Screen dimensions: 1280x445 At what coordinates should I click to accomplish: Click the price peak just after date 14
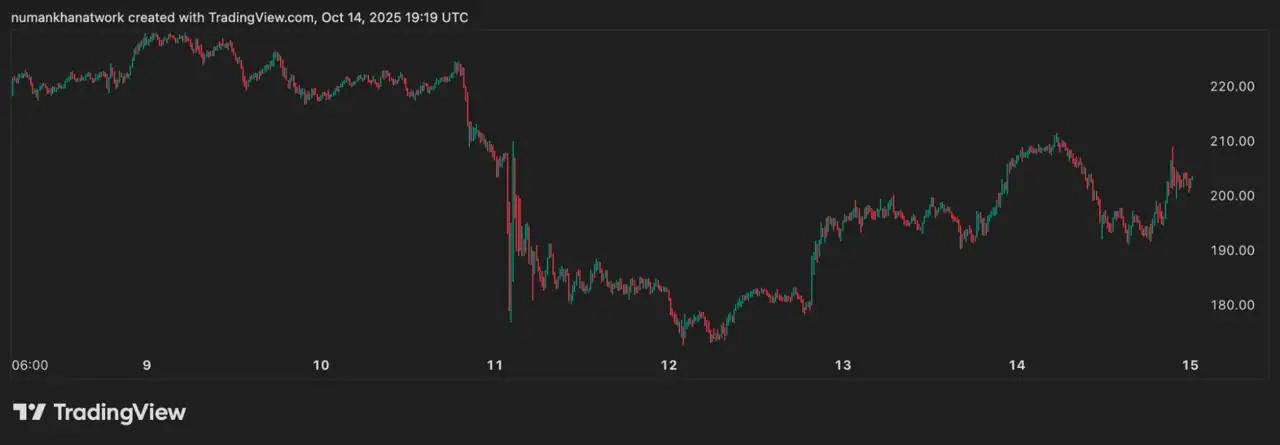(1056, 138)
